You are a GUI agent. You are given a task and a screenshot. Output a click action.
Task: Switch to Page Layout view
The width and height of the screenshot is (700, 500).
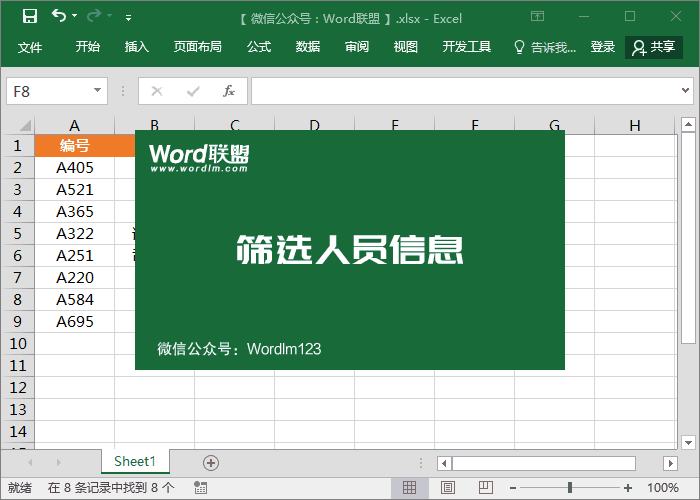coord(445,488)
